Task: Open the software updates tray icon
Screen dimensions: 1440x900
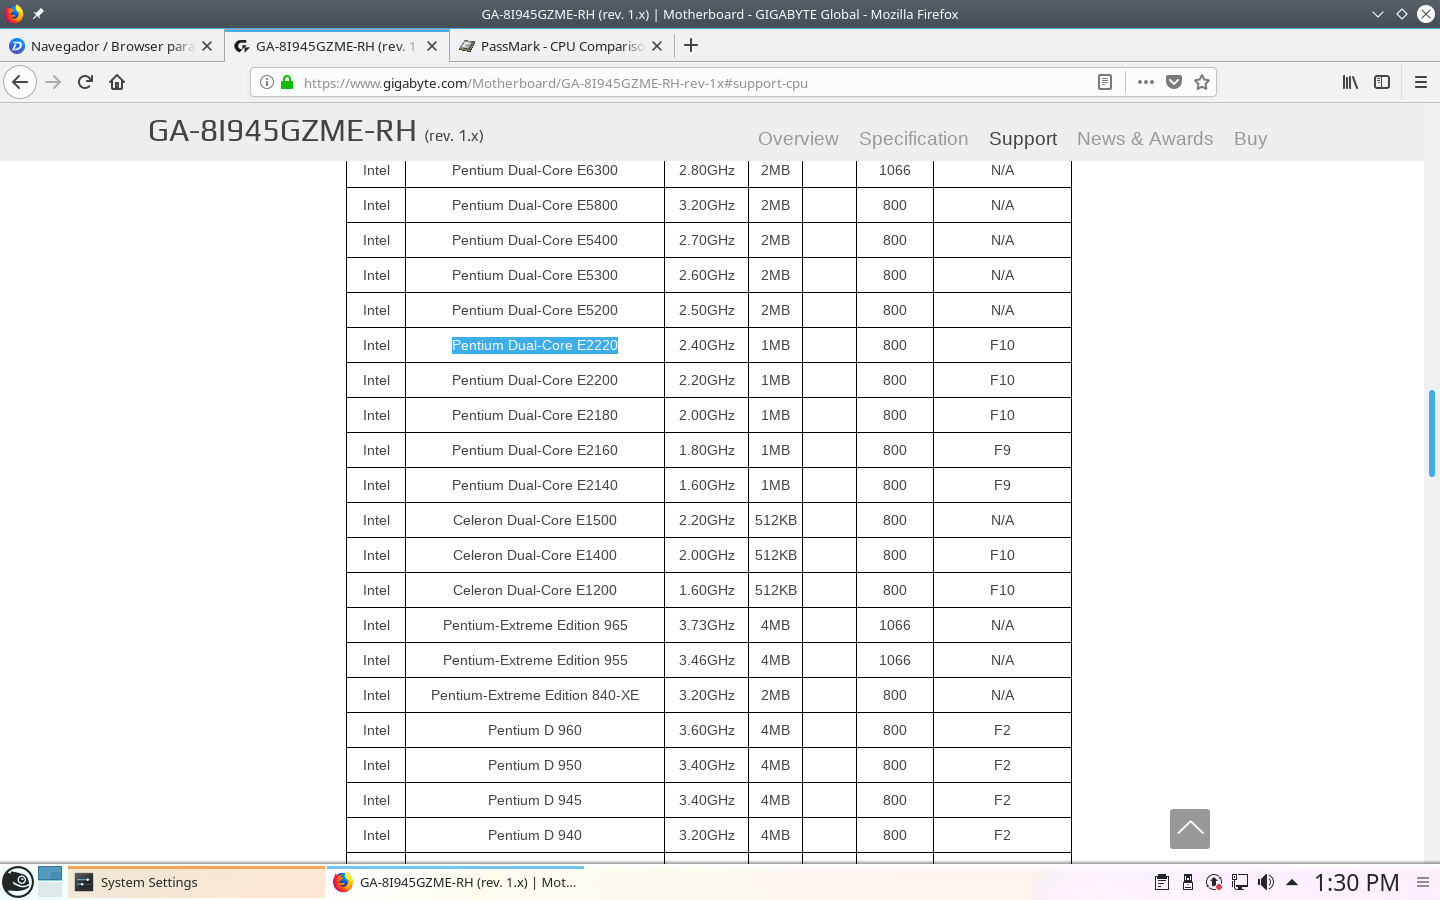Action: click(1214, 882)
